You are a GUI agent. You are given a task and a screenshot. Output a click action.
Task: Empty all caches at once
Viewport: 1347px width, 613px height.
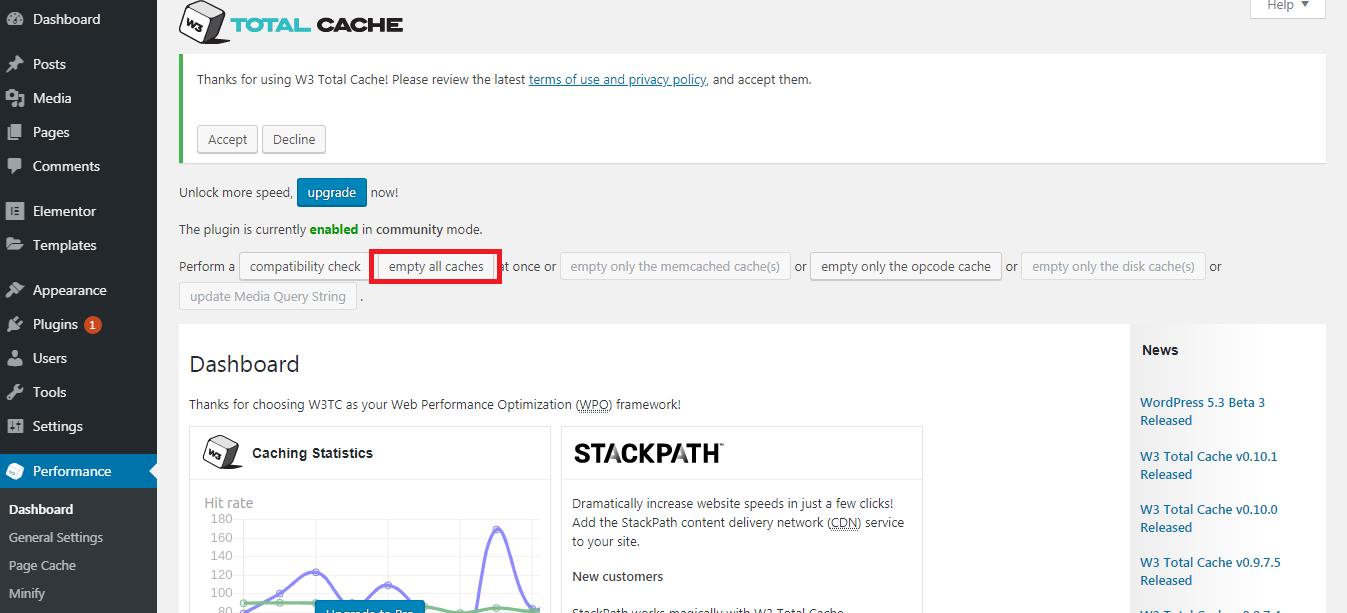click(x=436, y=267)
